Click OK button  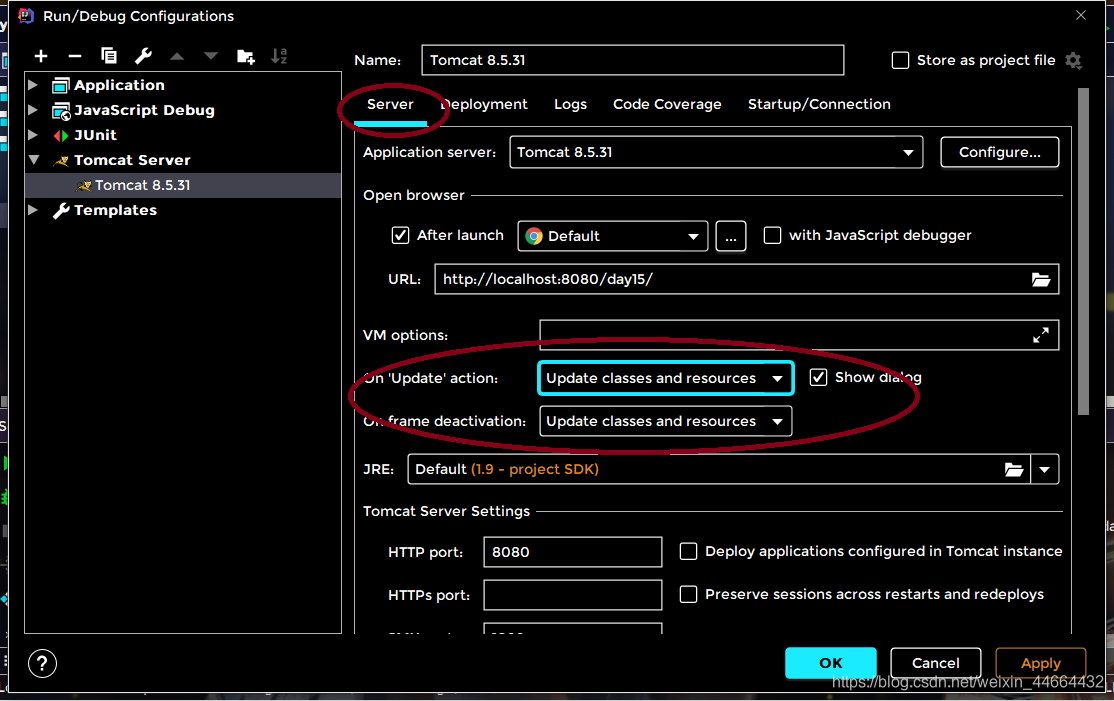831,663
